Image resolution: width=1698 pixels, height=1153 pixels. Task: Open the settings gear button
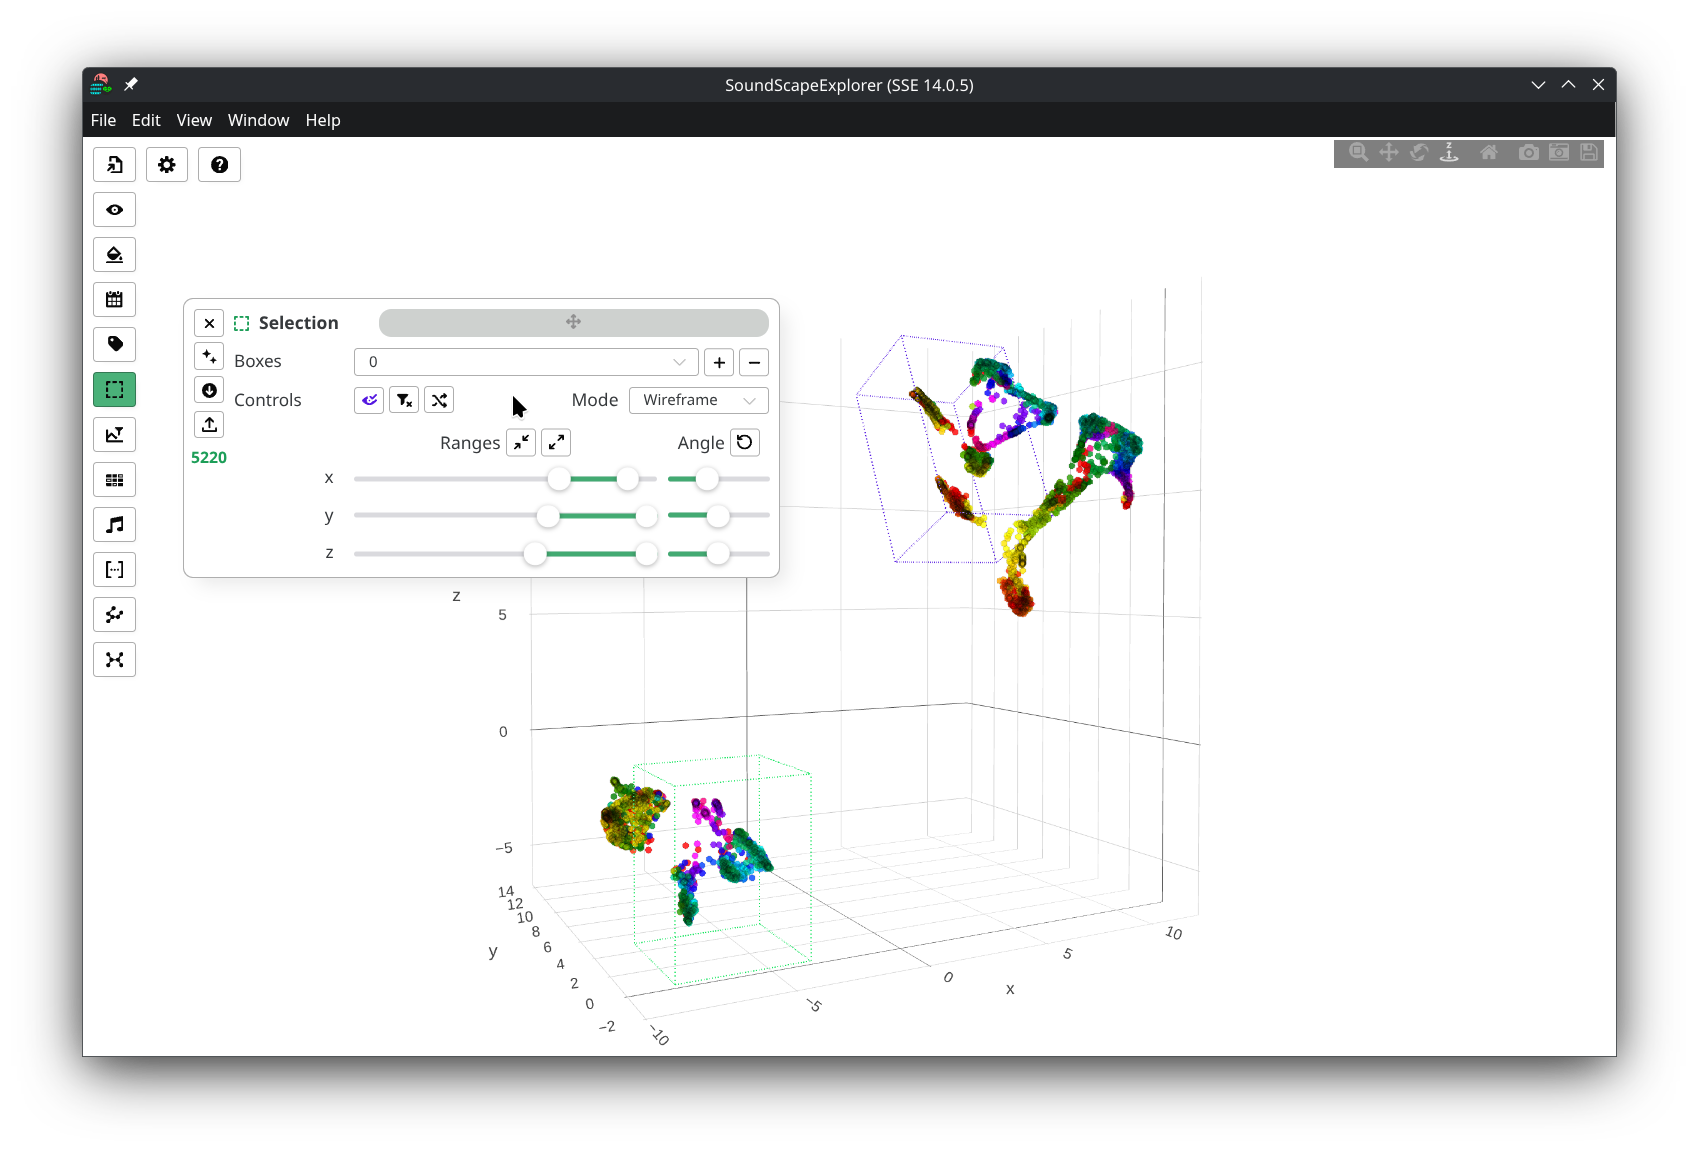coord(167,165)
